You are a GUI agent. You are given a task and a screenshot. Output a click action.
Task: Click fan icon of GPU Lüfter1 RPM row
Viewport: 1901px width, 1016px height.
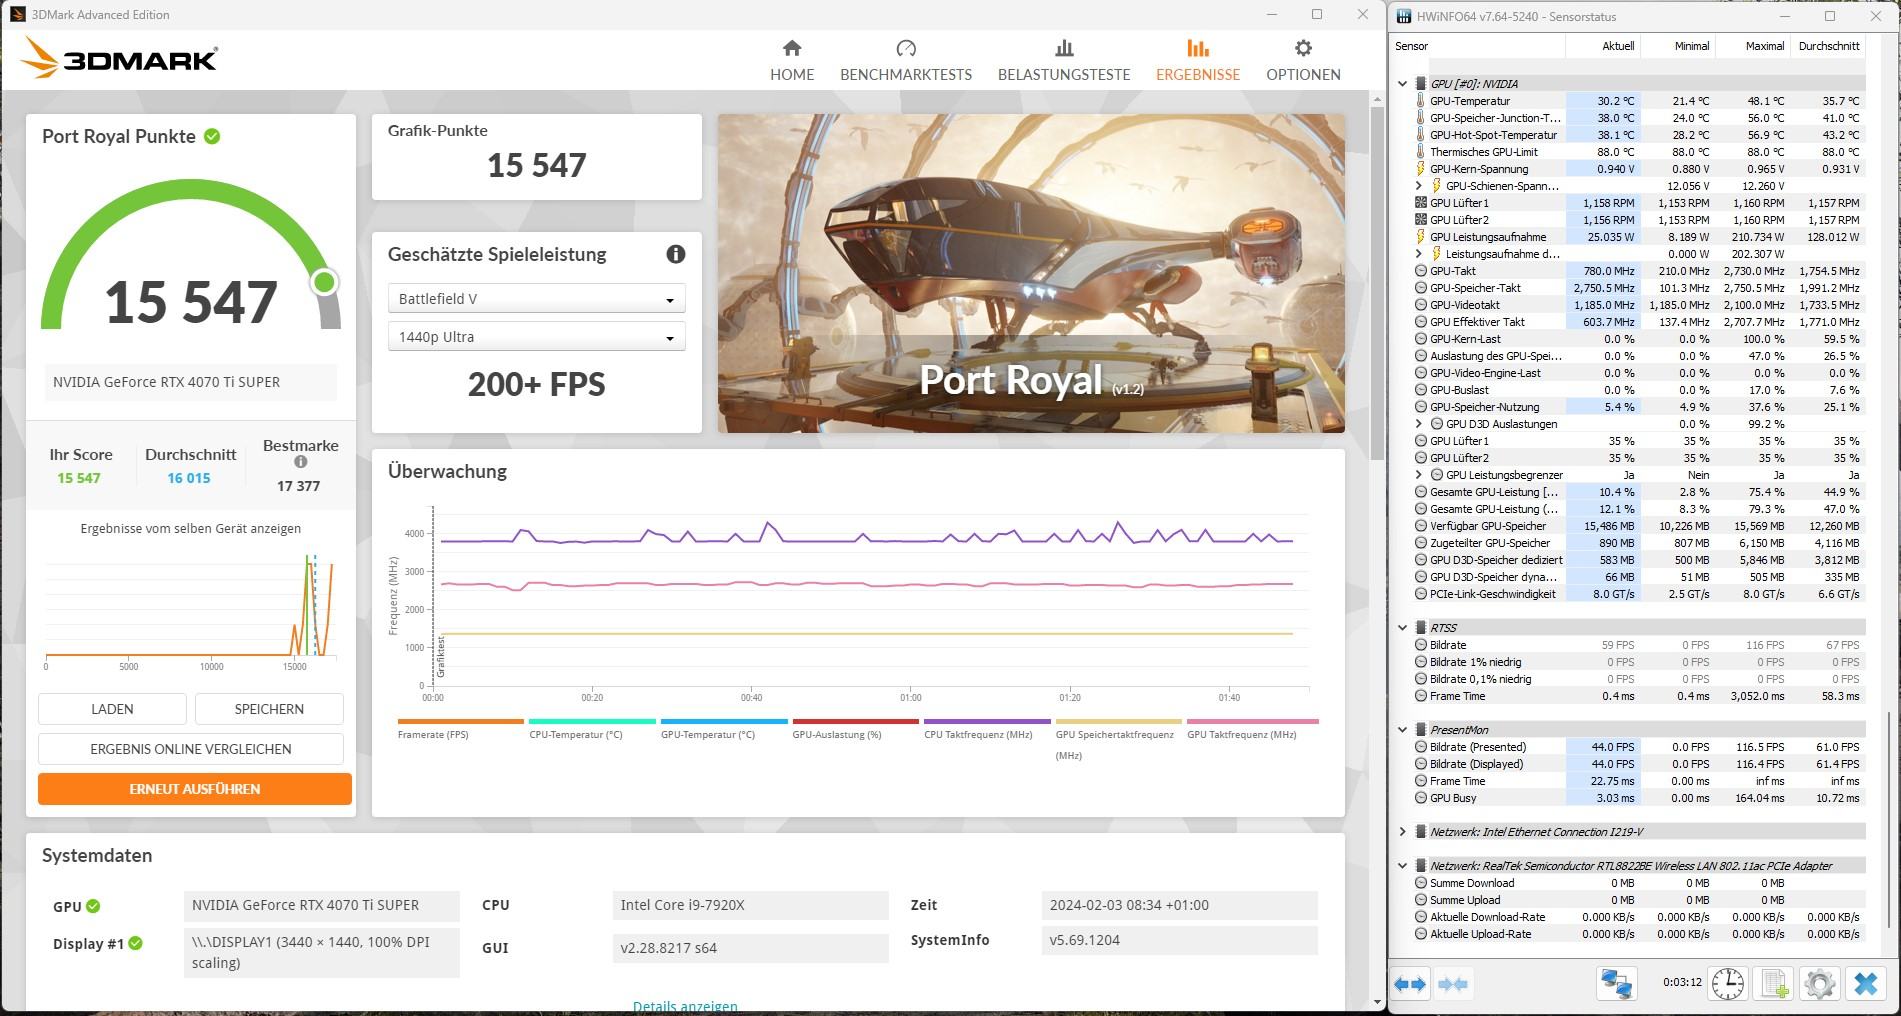(1421, 203)
